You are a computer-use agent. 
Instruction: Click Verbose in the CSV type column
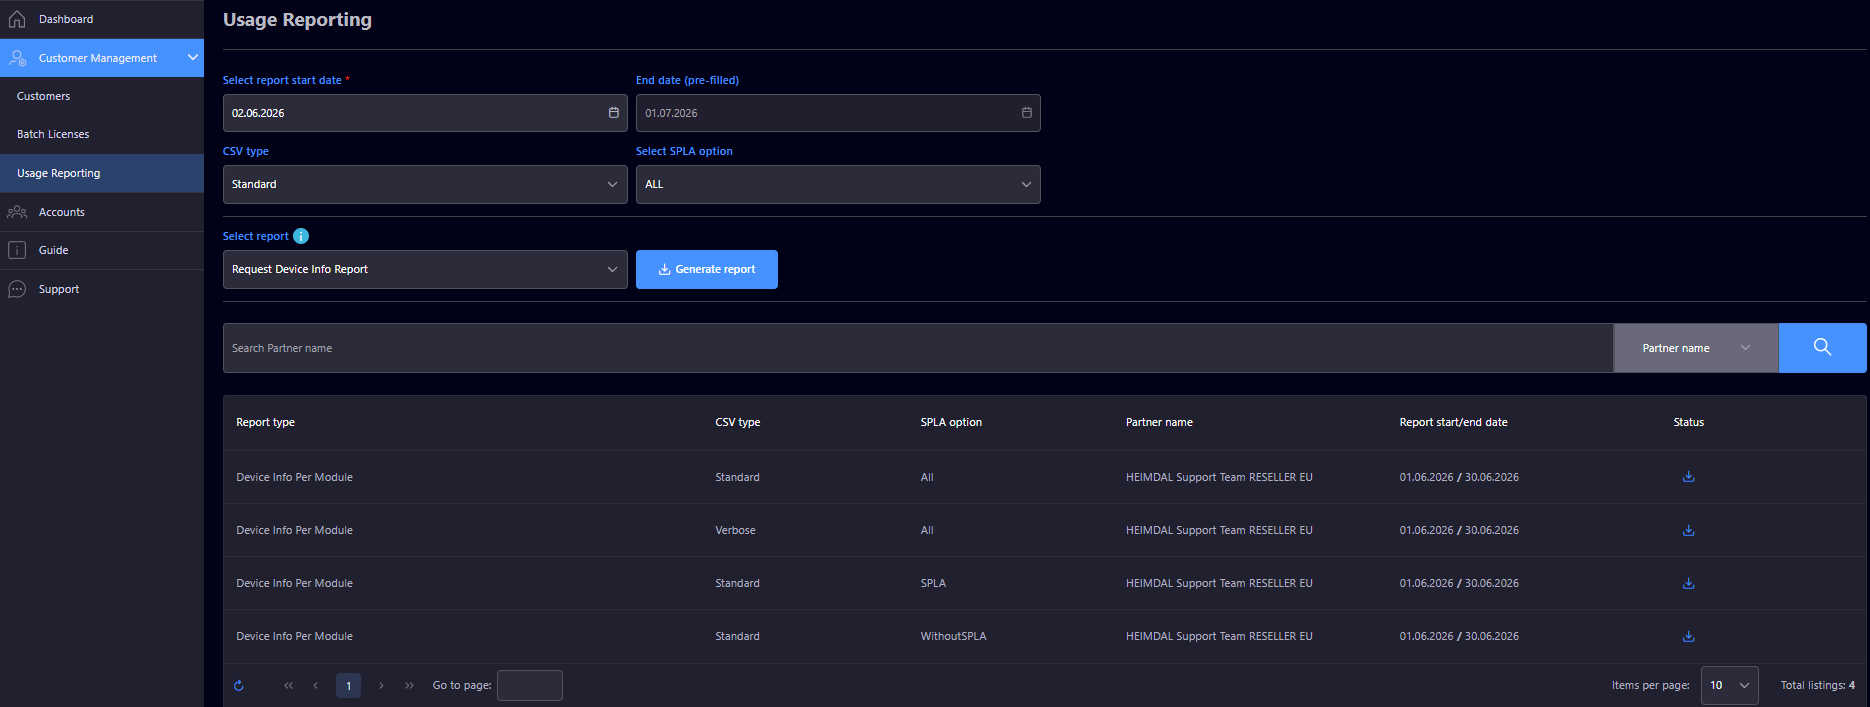735,530
